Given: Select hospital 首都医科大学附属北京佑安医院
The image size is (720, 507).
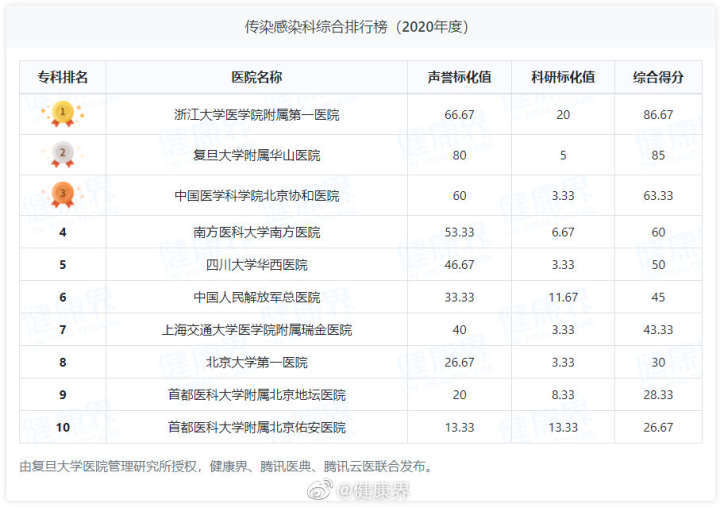Looking at the screenshot, I should click(x=257, y=428).
